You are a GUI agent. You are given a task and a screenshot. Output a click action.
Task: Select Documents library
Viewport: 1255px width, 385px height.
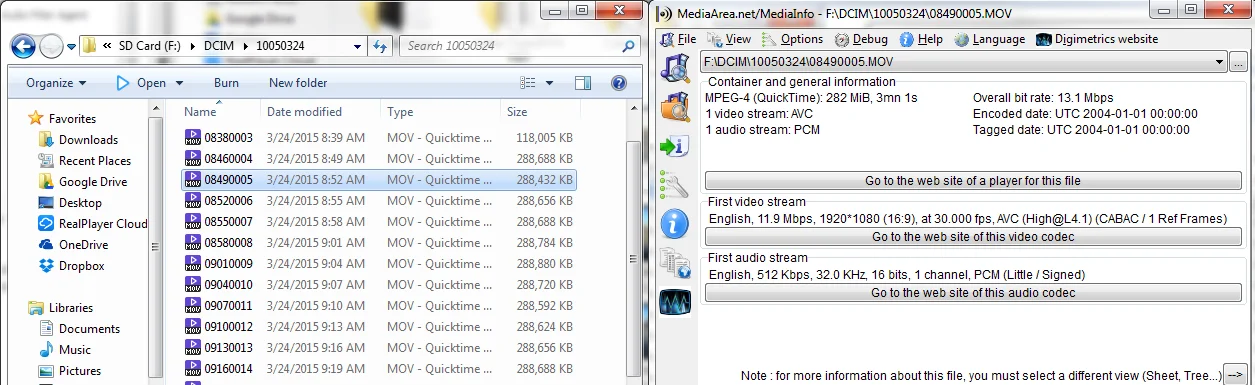[x=89, y=329]
